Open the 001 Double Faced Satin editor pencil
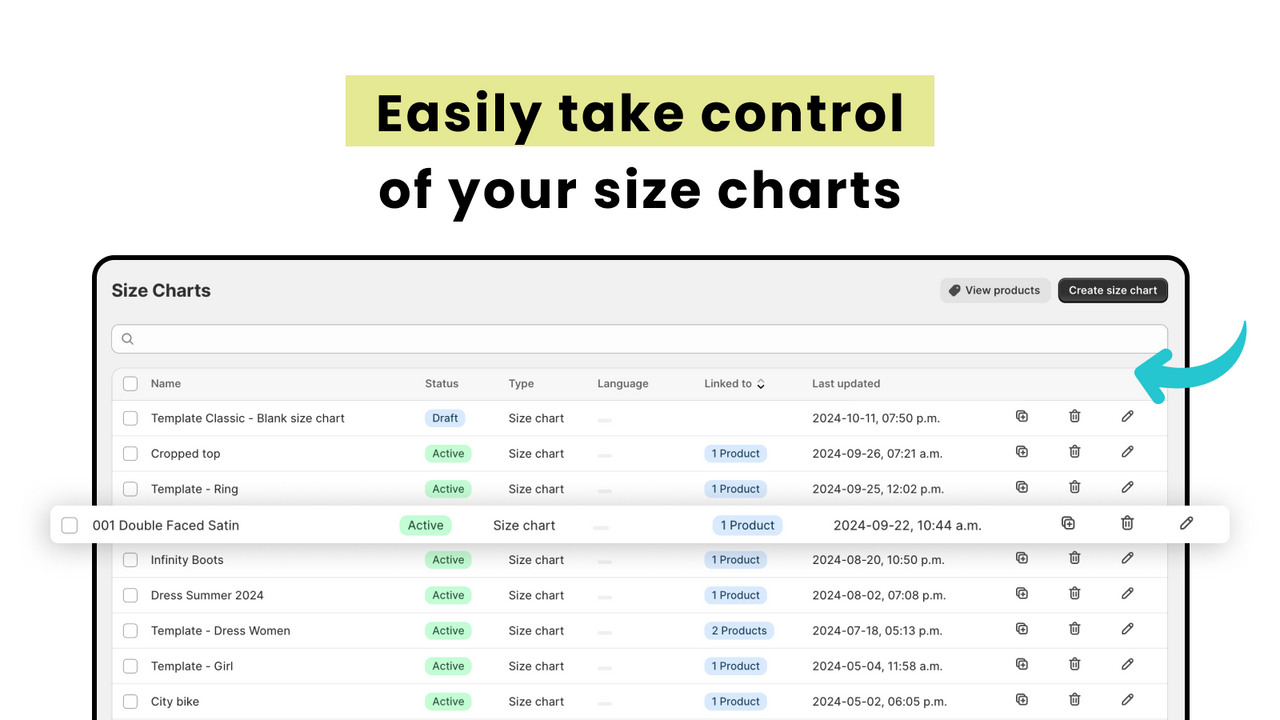1280x720 pixels. (x=1186, y=523)
